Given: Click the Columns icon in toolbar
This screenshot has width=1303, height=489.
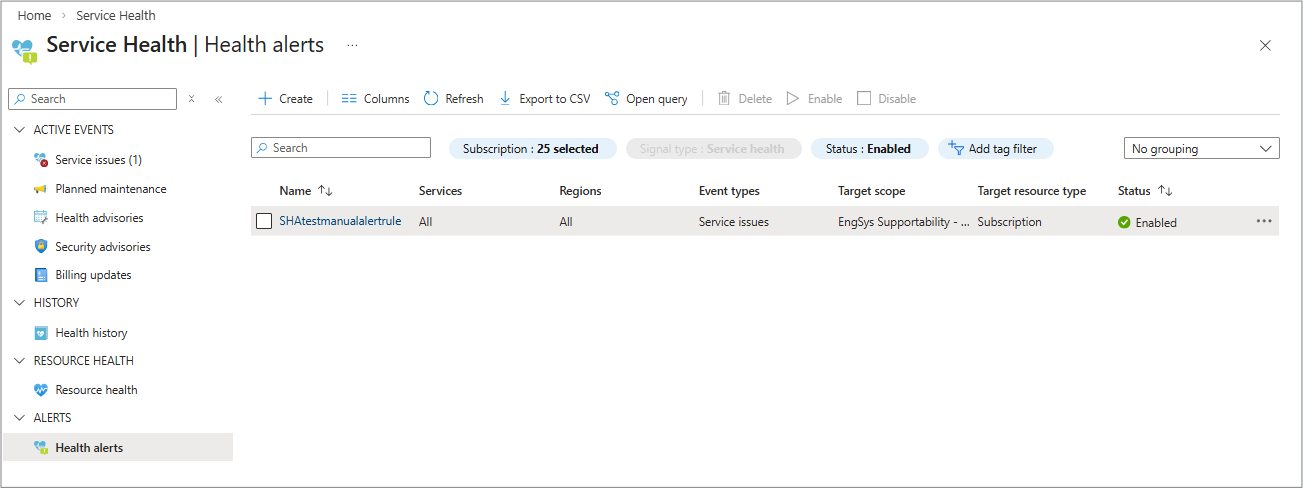Looking at the screenshot, I should 349,98.
